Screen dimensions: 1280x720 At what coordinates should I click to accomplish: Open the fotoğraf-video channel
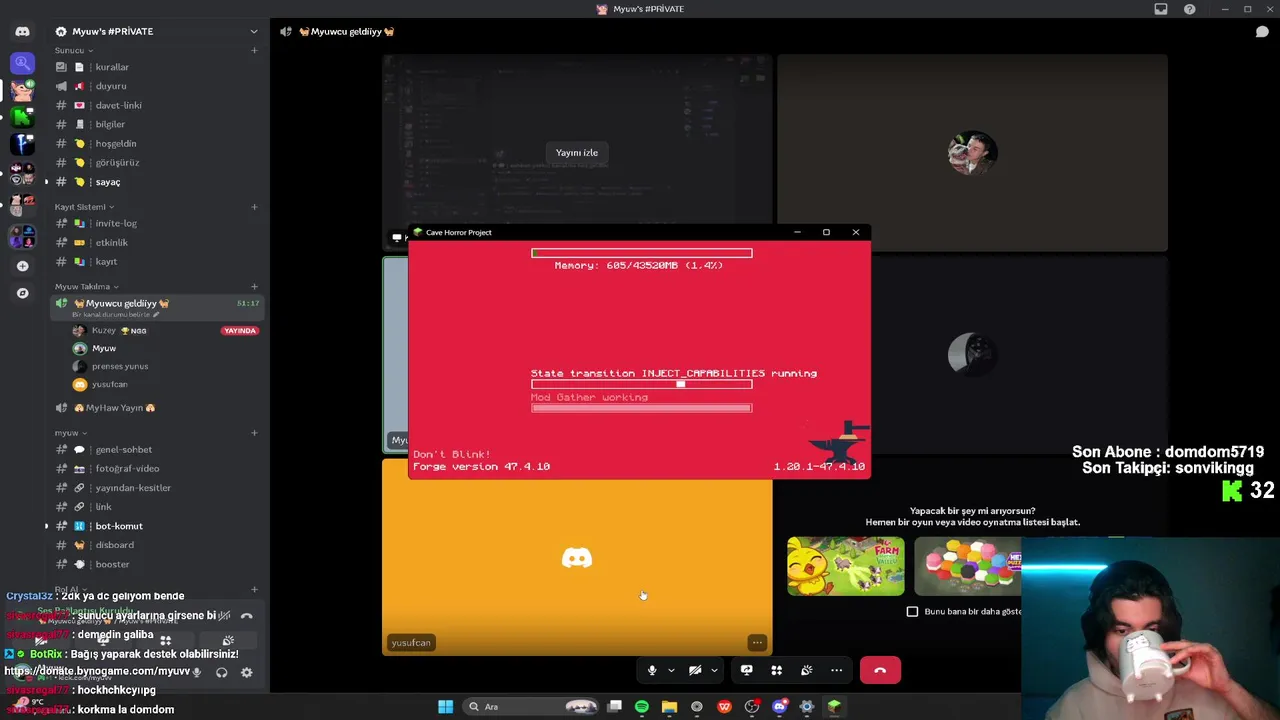point(155,468)
